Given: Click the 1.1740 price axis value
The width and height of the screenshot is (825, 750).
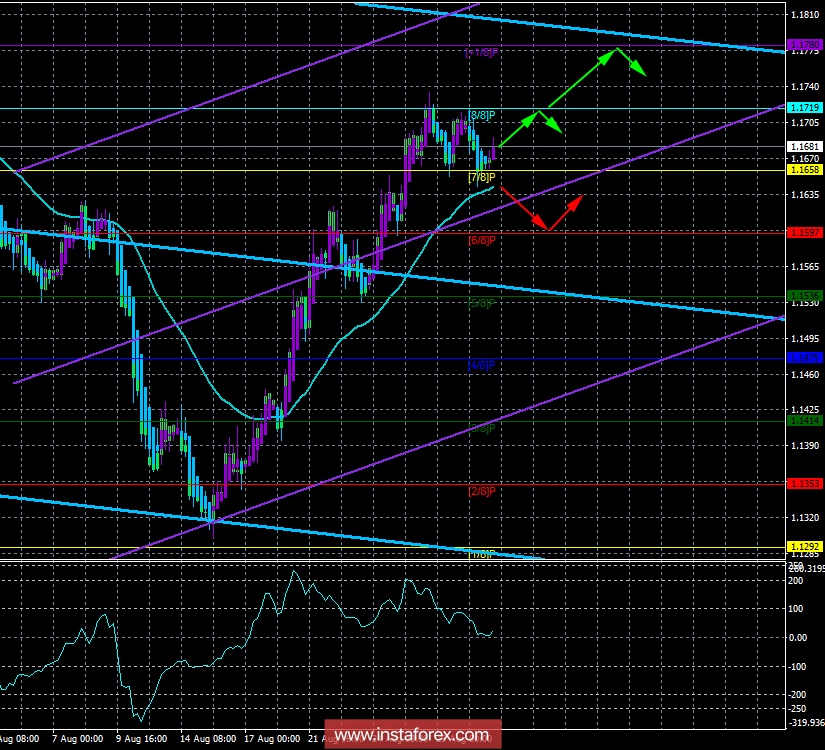Looking at the screenshot, I should [805, 87].
